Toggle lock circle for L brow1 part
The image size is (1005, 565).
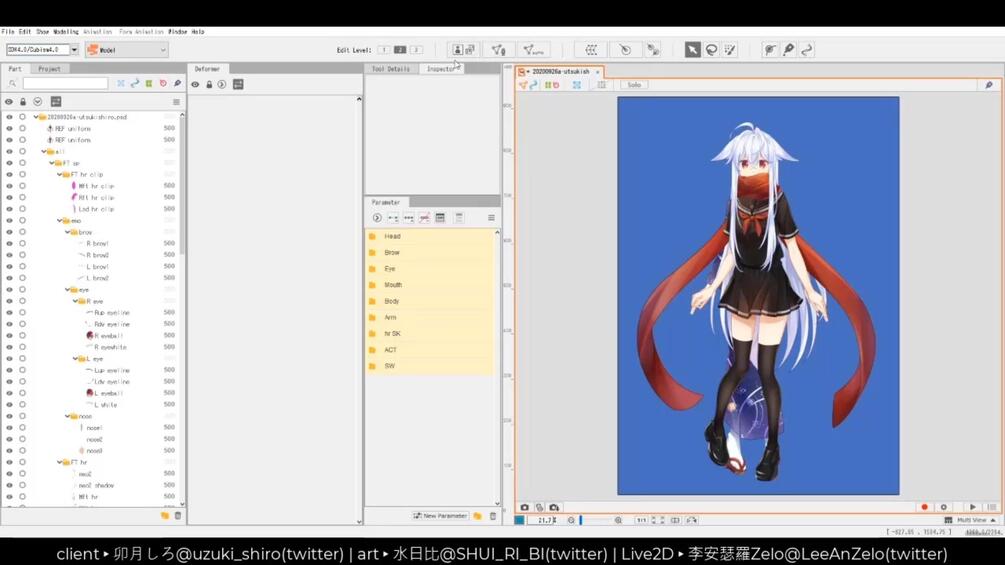(22, 266)
